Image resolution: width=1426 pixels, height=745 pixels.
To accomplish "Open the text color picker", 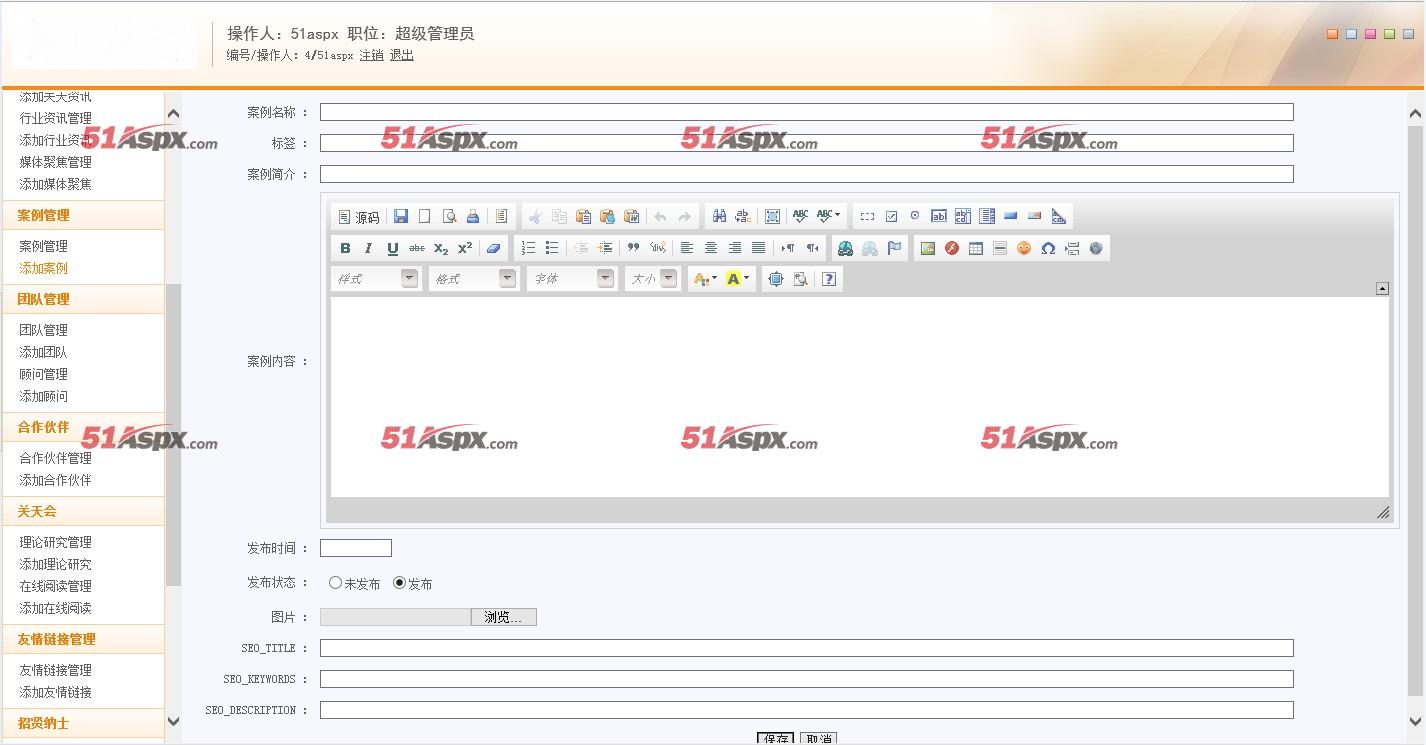I will (x=704, y=279).
